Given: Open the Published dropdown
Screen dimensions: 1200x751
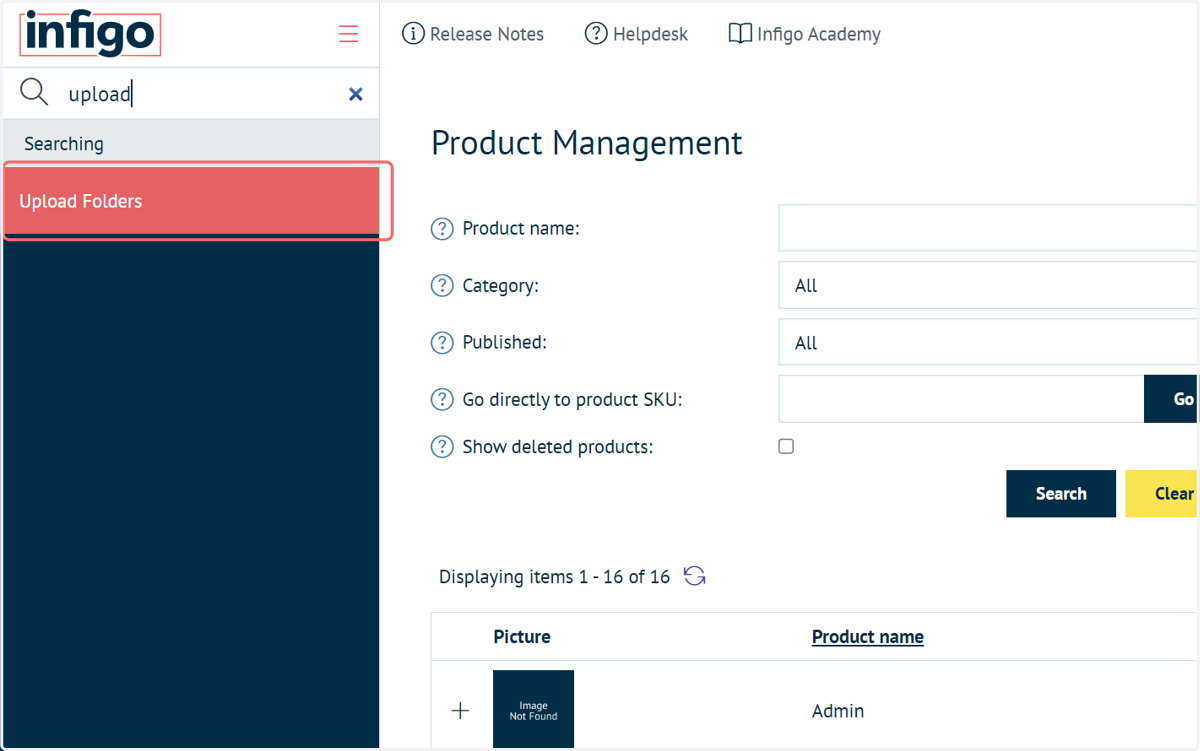Looking at the screenshot, I should click(988, 343).
